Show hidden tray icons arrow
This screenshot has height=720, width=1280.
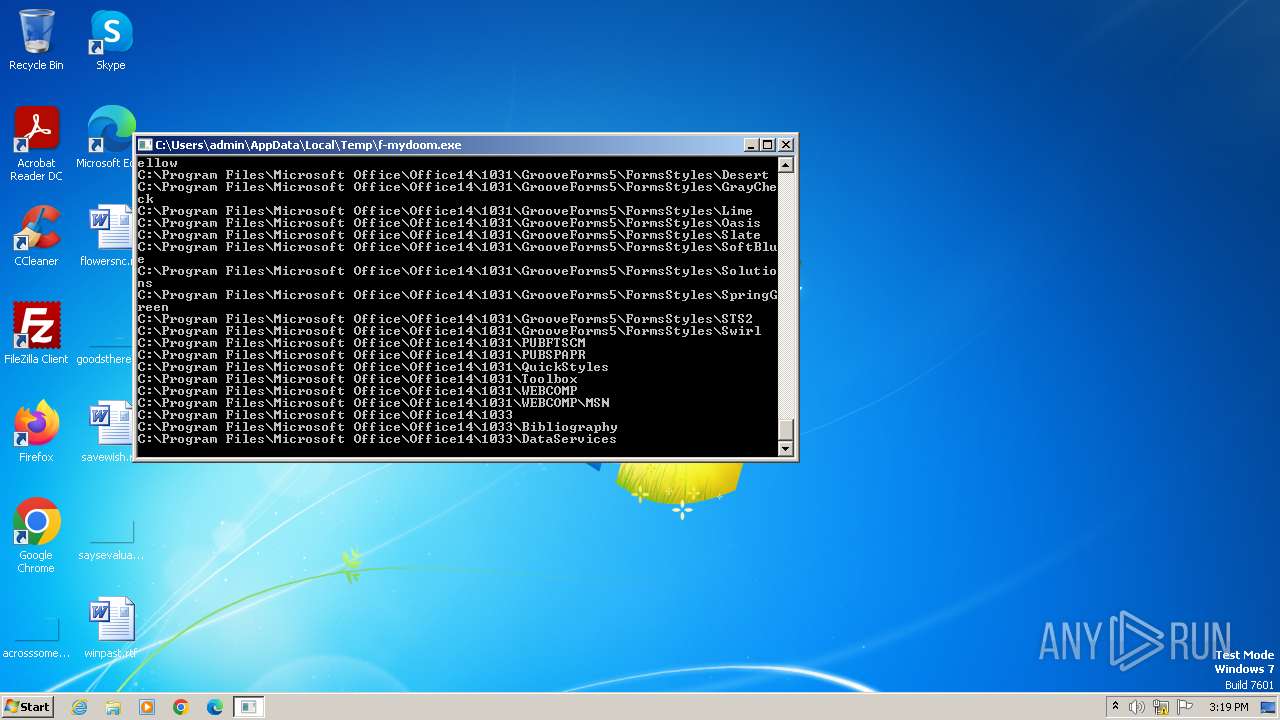[x=1115, y=707]
